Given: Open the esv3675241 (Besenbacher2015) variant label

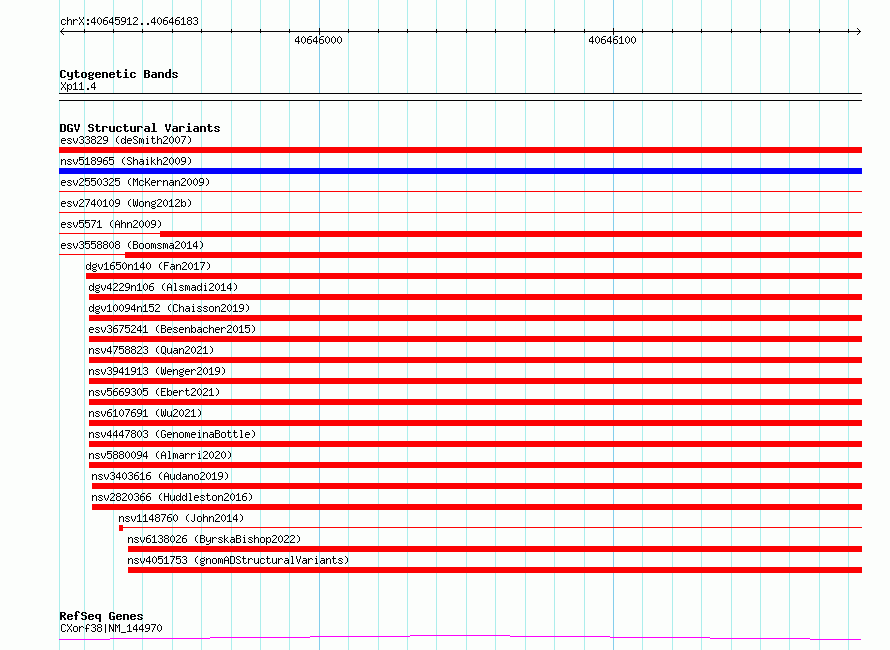Looking at the screenshot, I should coord(172,329).
